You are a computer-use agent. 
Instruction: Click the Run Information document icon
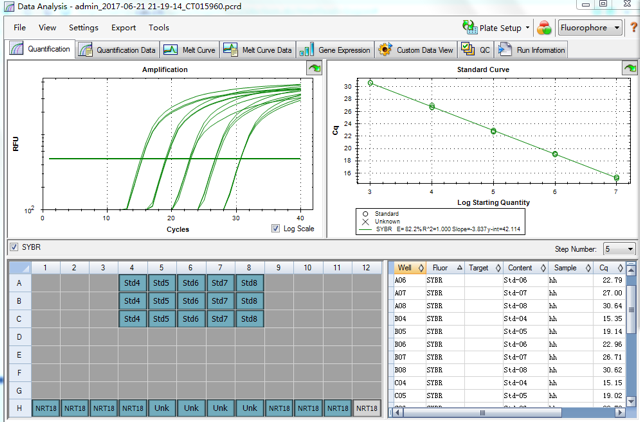505,50
